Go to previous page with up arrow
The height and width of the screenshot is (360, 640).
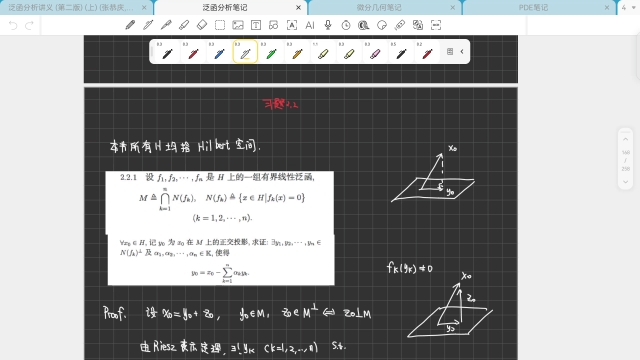click(625, 139)
